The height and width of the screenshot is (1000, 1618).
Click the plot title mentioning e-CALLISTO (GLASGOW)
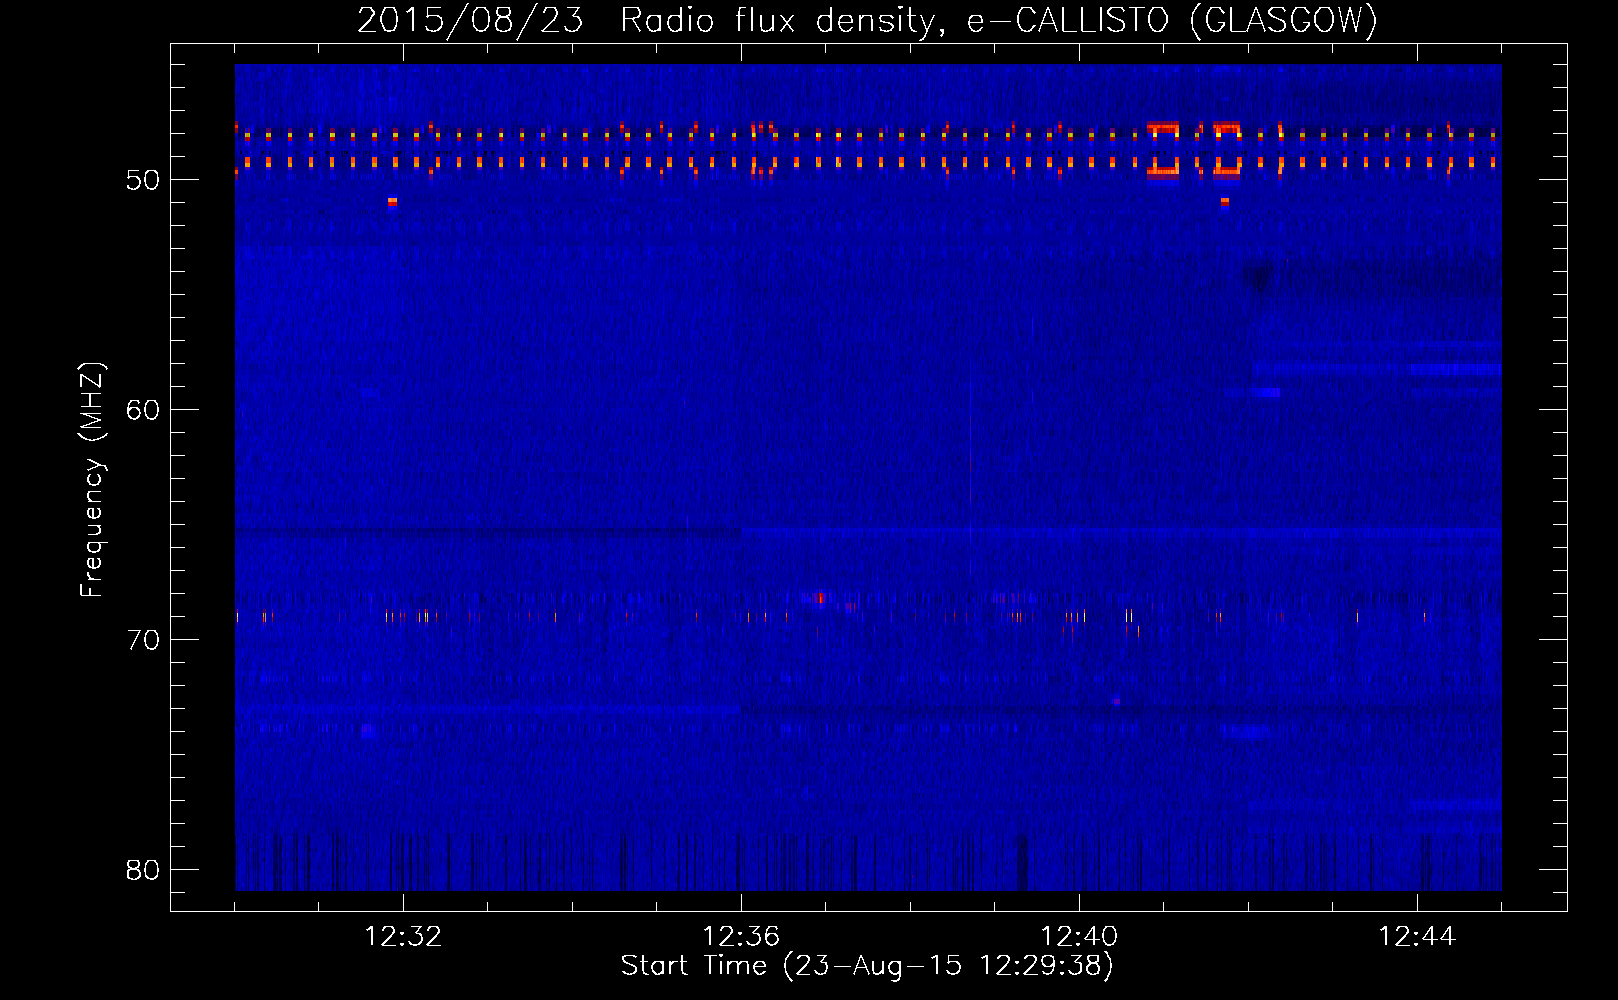(x=867, y=20)
